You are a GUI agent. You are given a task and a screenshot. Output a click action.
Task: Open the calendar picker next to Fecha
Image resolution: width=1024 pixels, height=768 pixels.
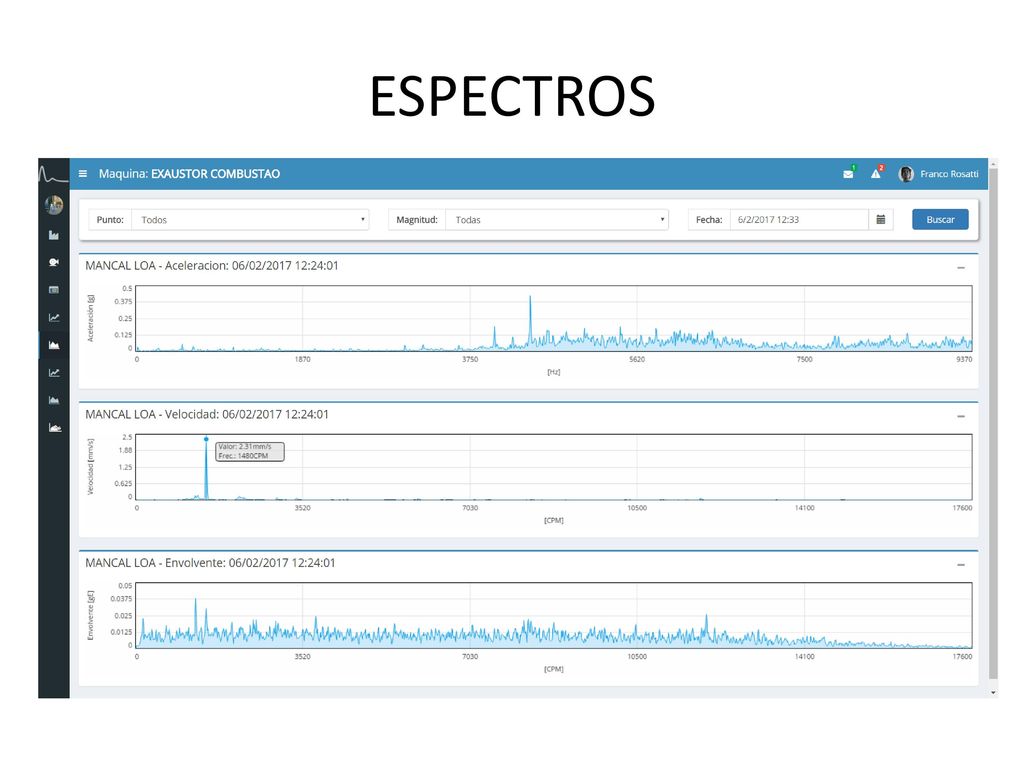pyautogui.click(x=880, y=219)
